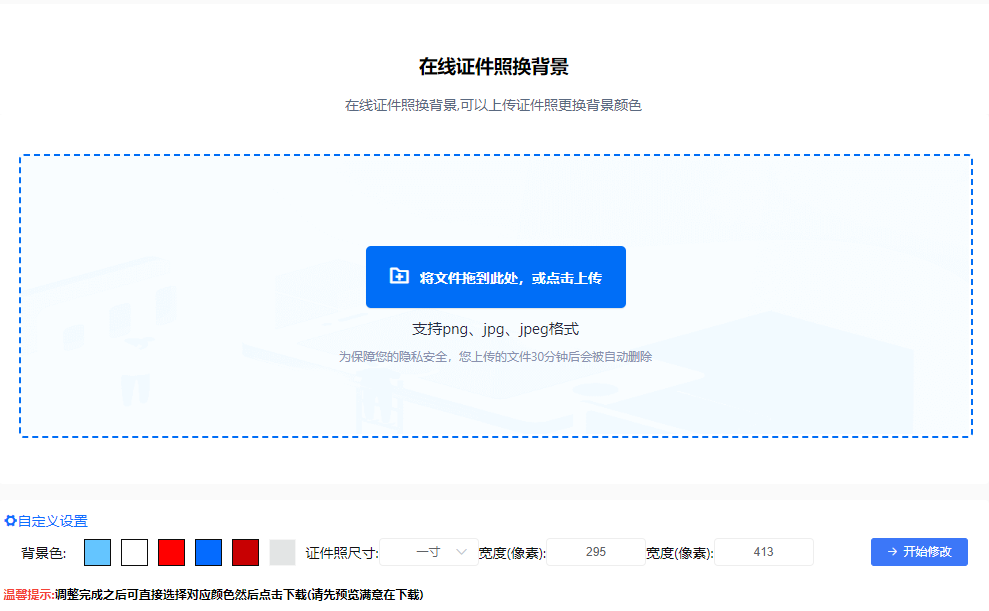The height and width of the screenshot is (611, 989).
Task: Expand the size selector via its chevron arrow
Action: tap(461, 551)
